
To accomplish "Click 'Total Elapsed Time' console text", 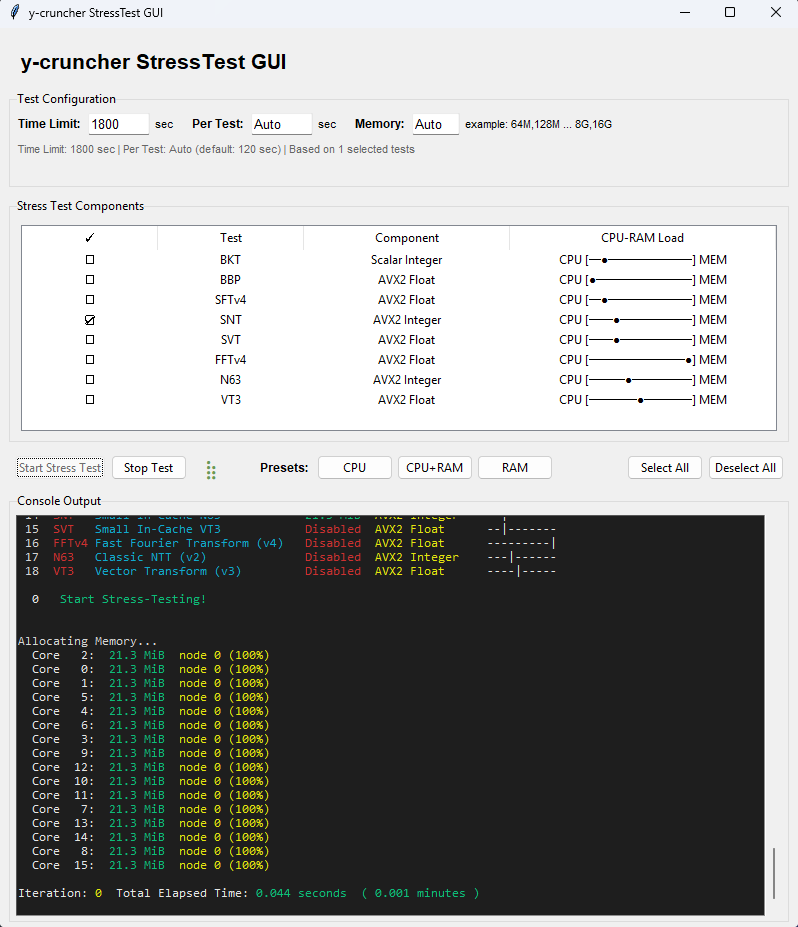I will [x=181, y=893].
